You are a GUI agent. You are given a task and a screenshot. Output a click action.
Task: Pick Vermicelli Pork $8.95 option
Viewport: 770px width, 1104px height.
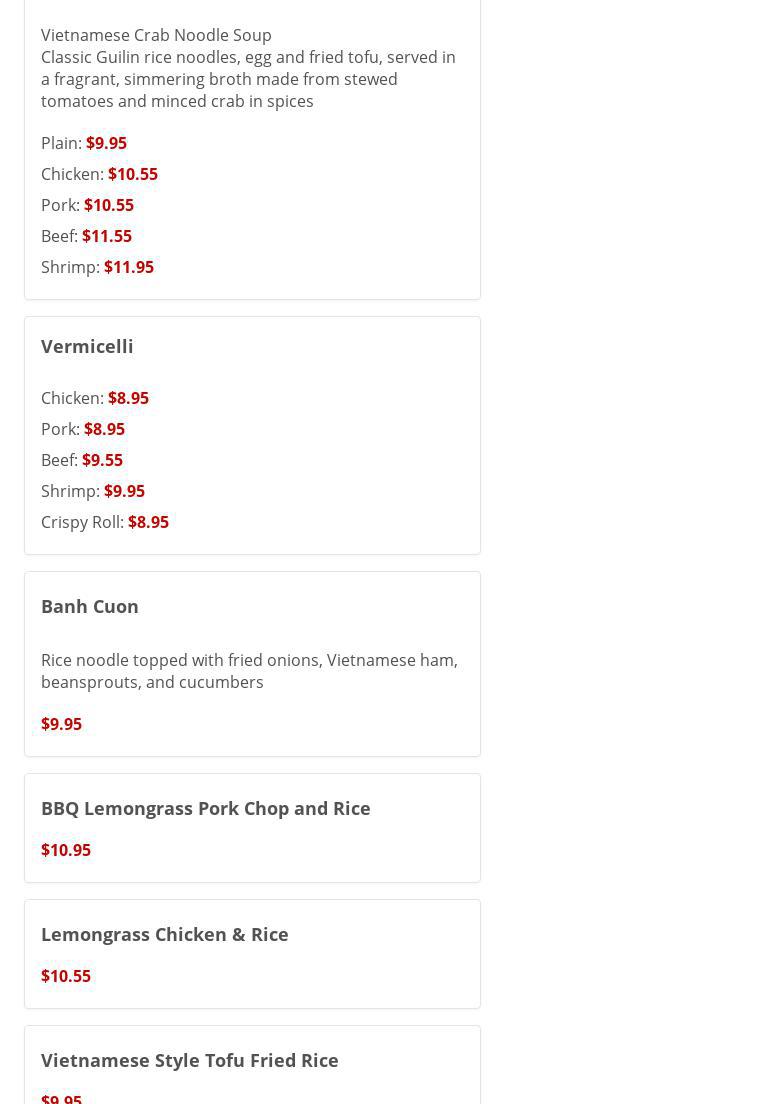(x=104, y=429)
